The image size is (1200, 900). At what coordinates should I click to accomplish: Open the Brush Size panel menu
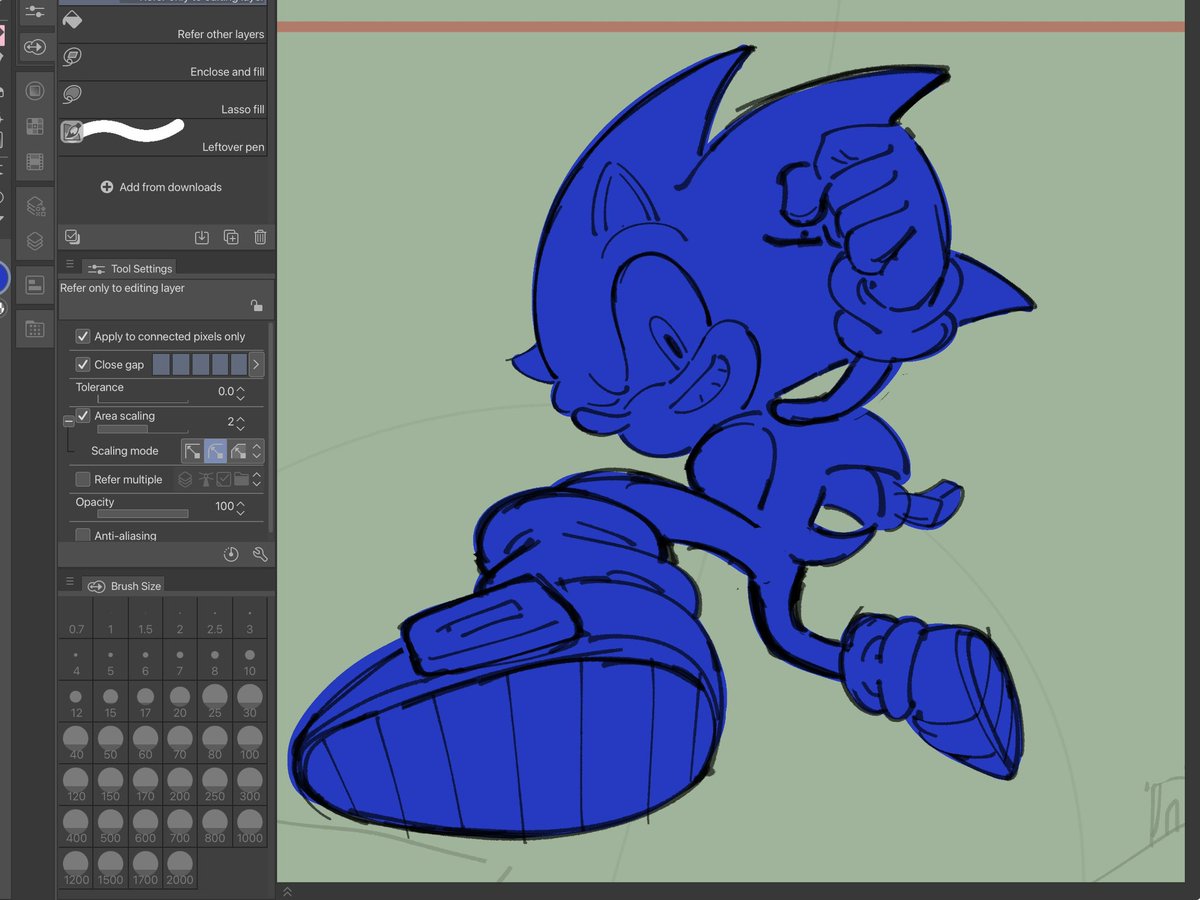70,582
